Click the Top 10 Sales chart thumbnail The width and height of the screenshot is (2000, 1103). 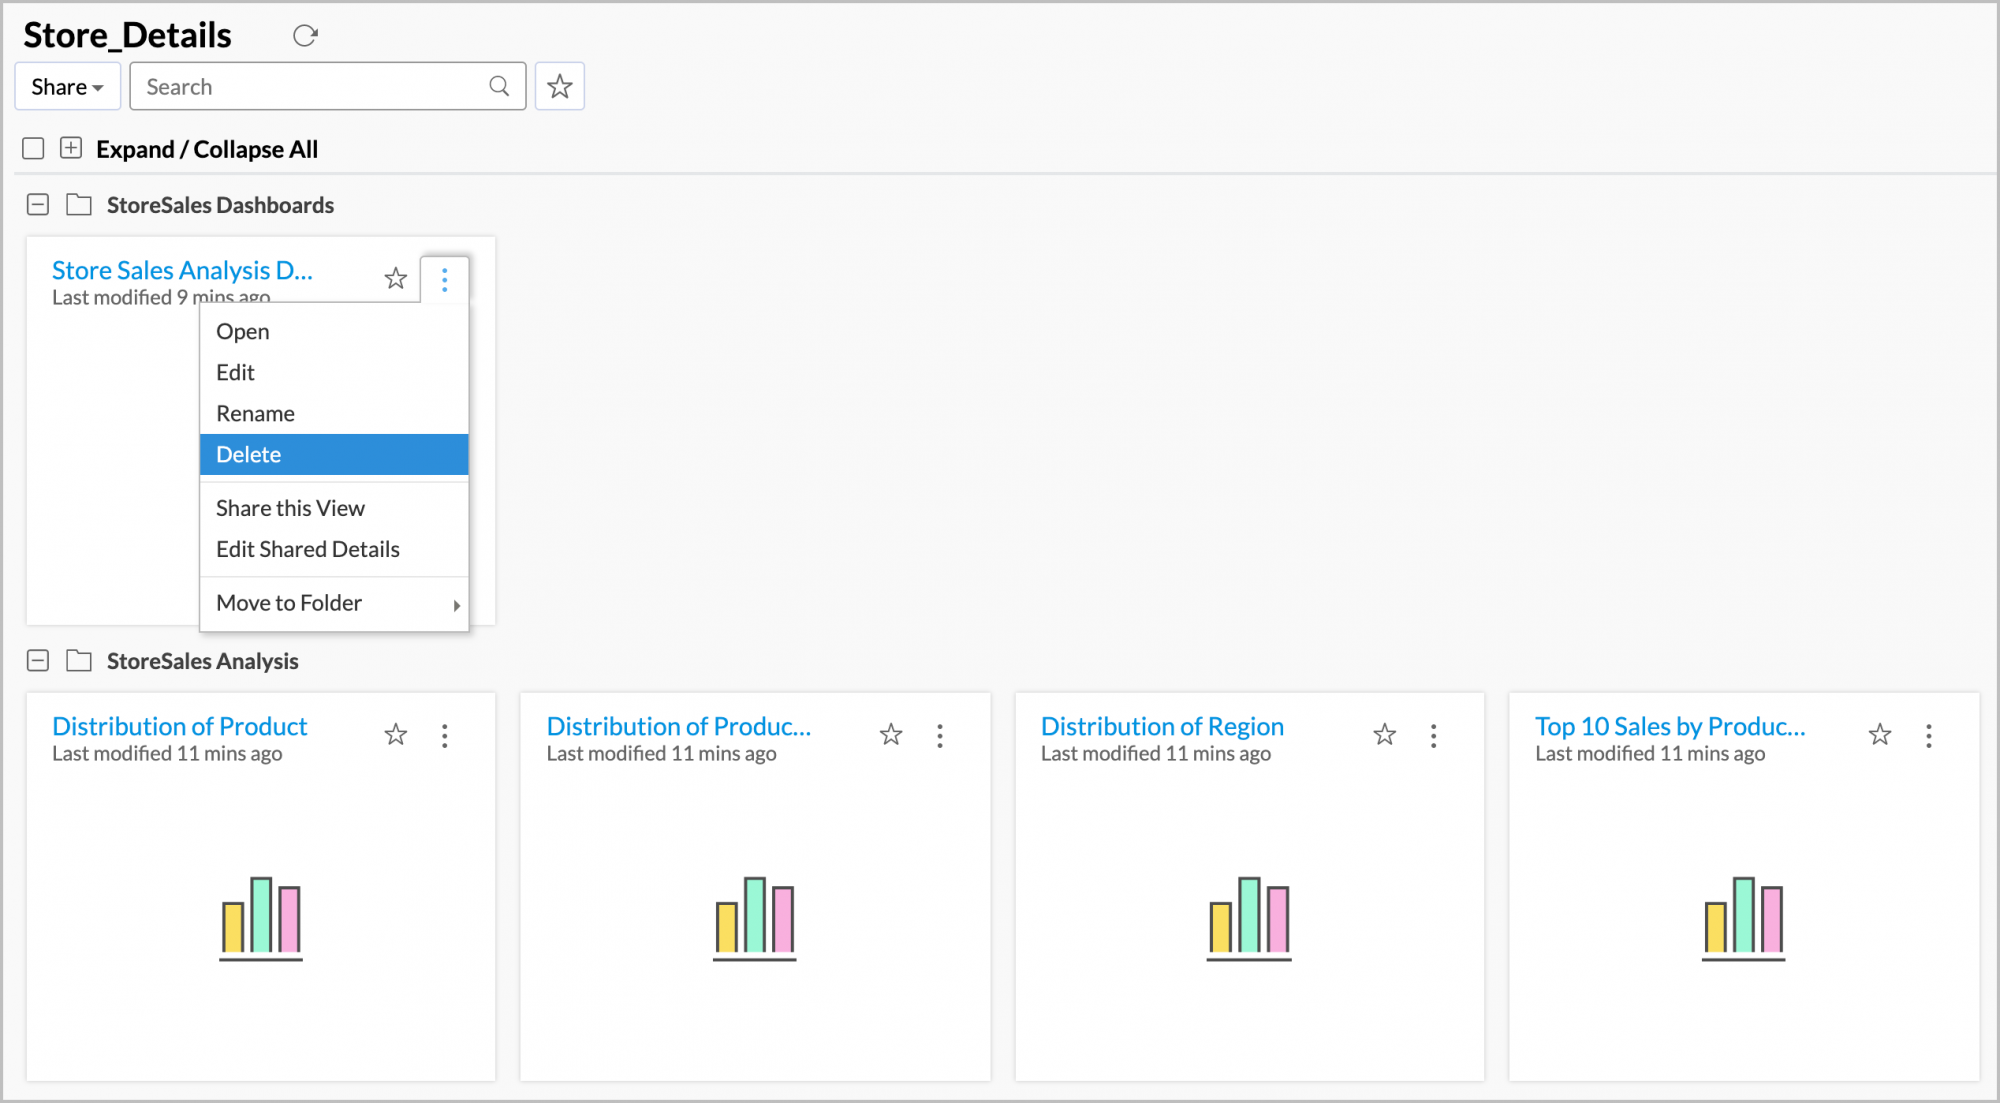point(1744,919)
